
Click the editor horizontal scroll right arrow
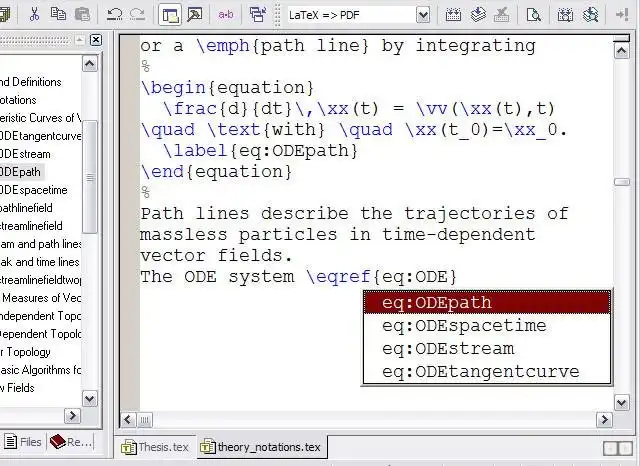pos(604,419)
